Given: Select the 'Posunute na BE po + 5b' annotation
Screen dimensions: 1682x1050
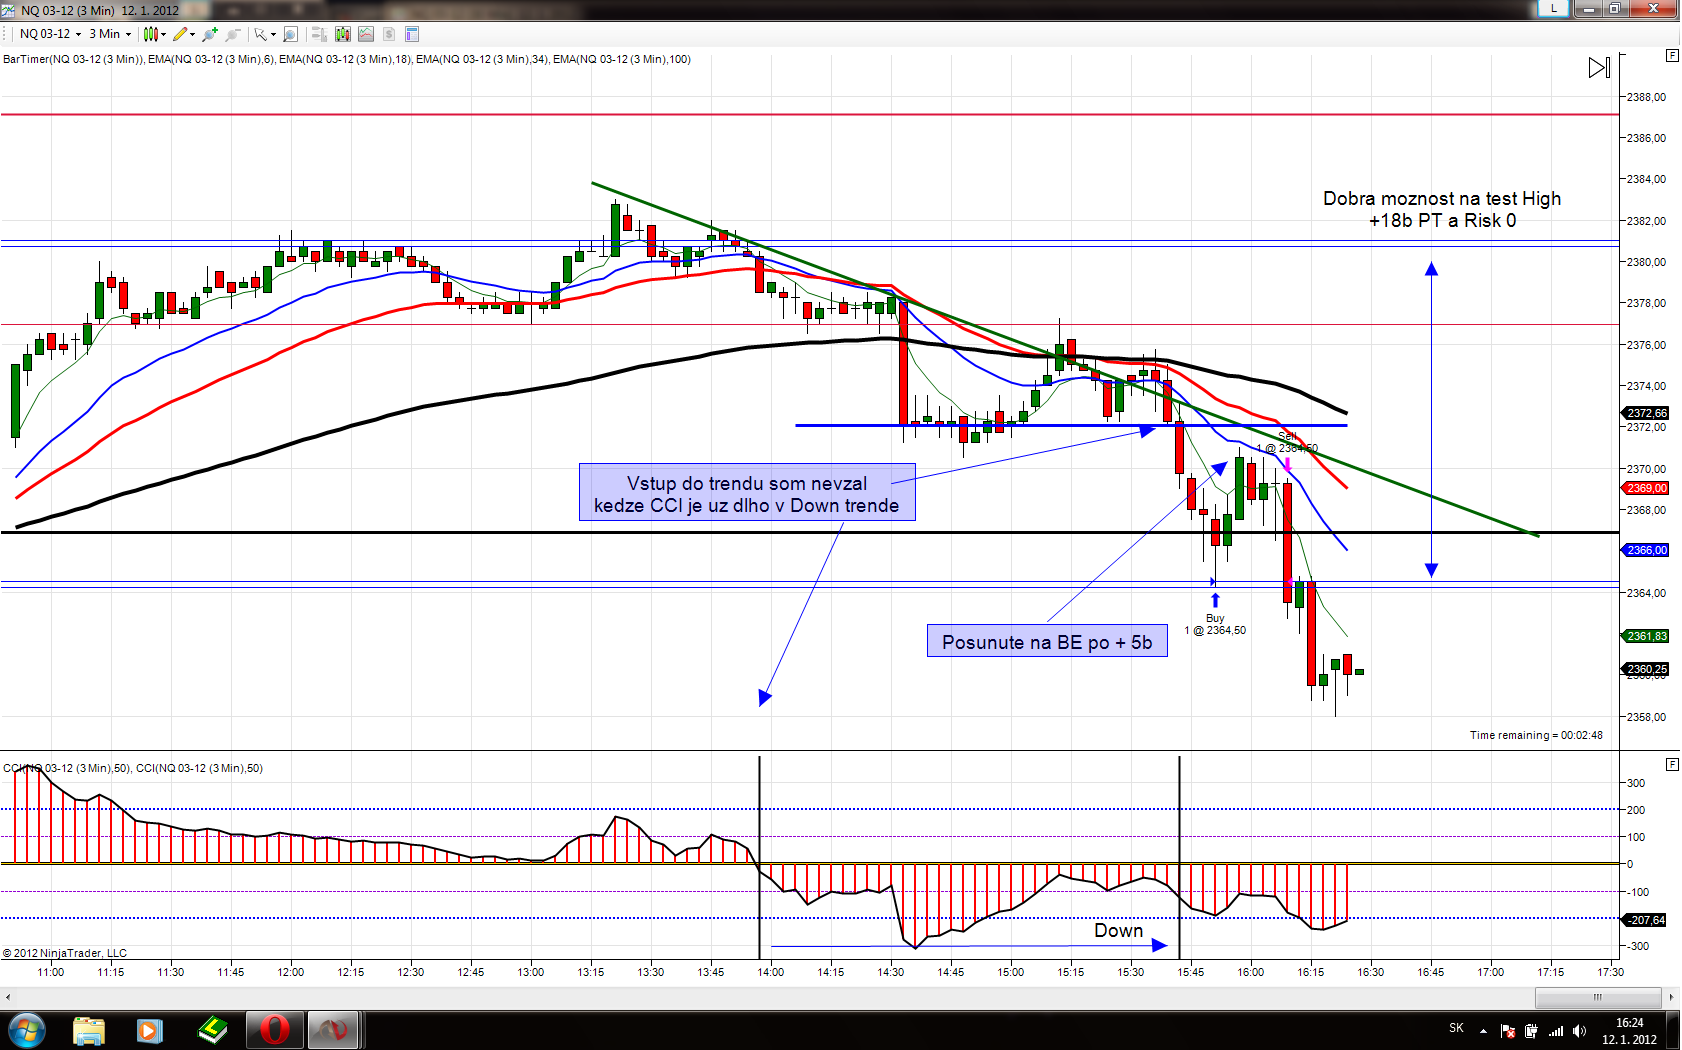Looking at the screenshot, I should coord(1047,641).
